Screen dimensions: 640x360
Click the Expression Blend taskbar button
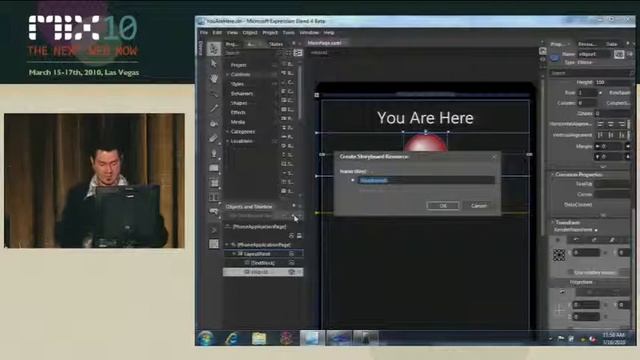(x=312, y=338)
